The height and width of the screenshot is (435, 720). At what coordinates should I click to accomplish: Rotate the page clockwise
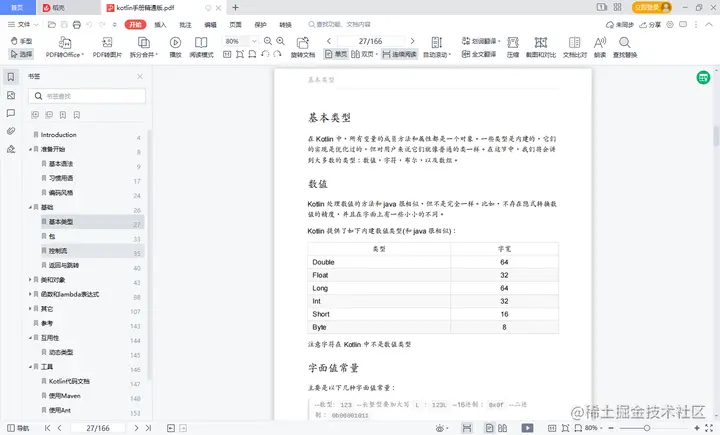point(277,54)
